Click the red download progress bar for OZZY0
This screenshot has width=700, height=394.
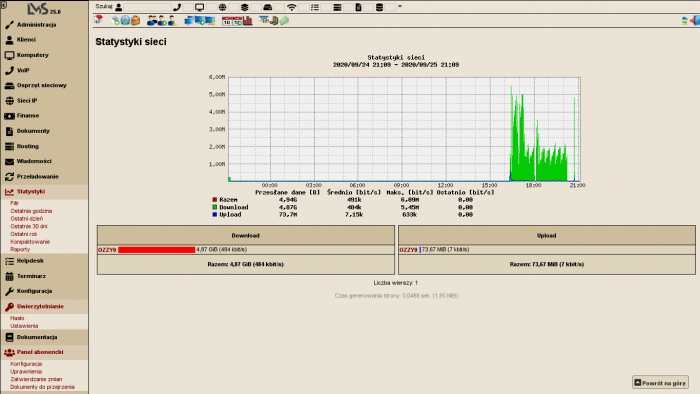157,250
